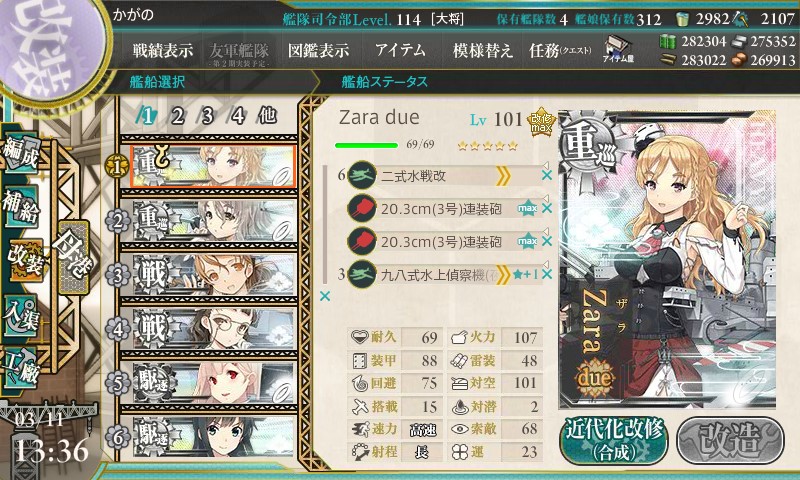Open the 補給 resupply sidebar icon

click(x=21, y=207)
